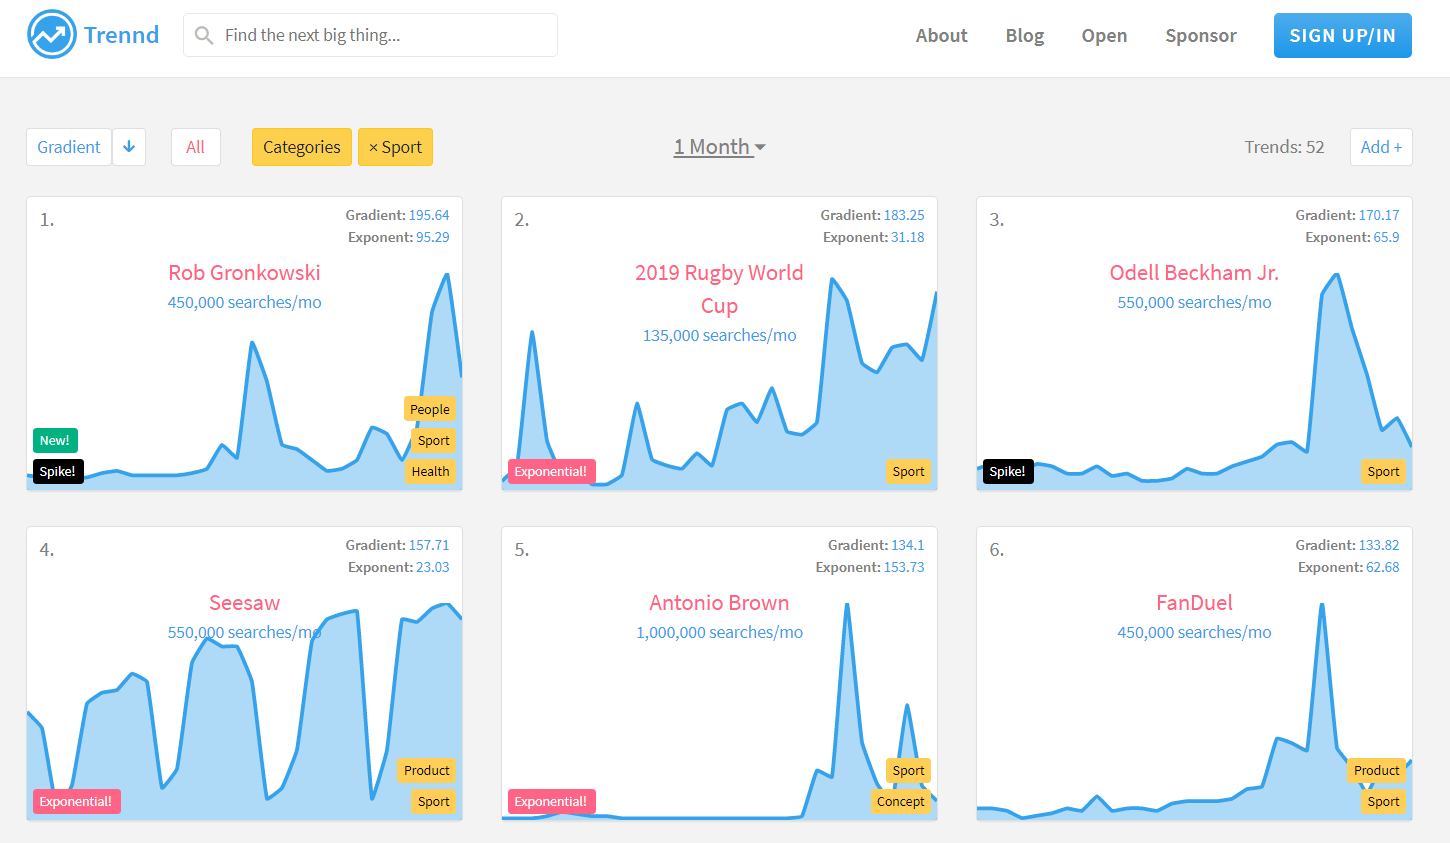Click the Trennd brand name text
1450x843 pixels.
pyautogui.click(x=121, y=35)
